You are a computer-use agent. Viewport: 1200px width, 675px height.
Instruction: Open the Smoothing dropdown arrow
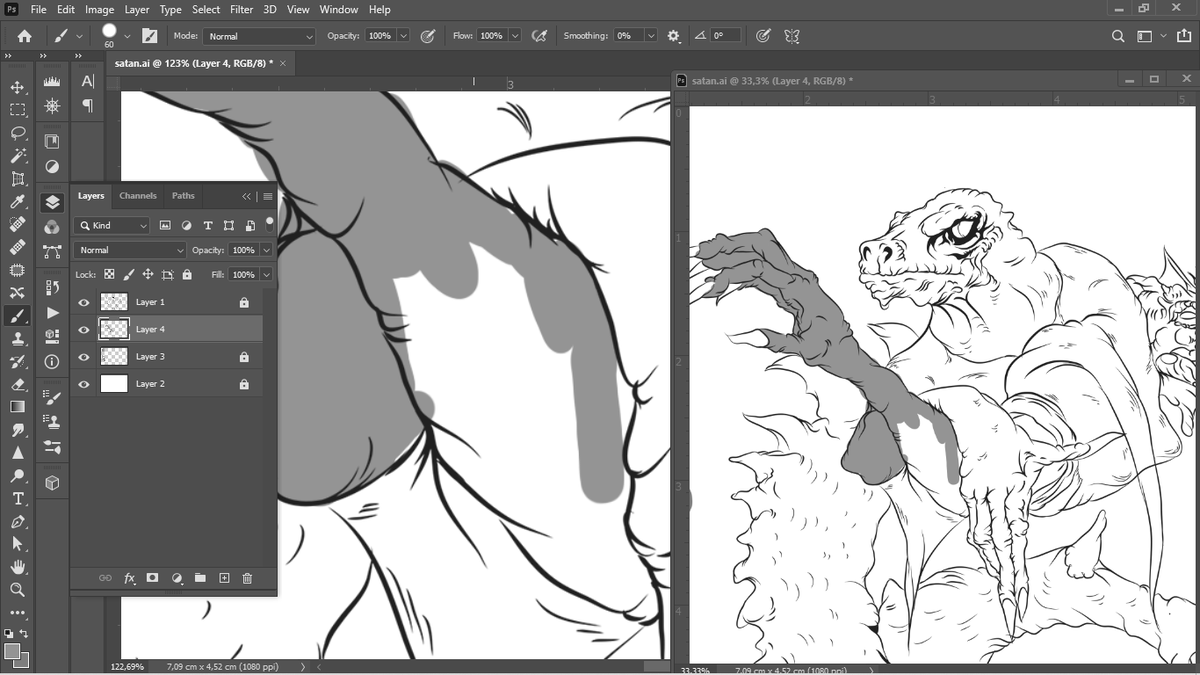(x=651, y=36)
